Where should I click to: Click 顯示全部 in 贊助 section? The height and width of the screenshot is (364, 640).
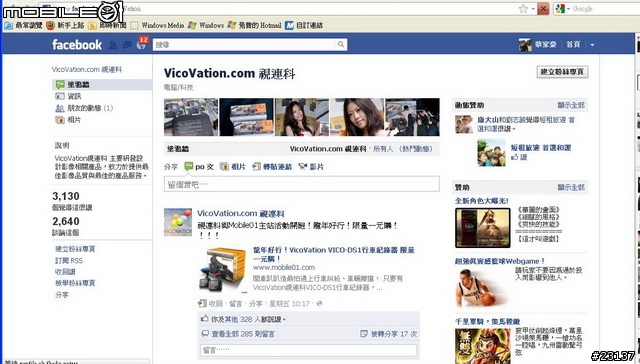tap(571, 187)
